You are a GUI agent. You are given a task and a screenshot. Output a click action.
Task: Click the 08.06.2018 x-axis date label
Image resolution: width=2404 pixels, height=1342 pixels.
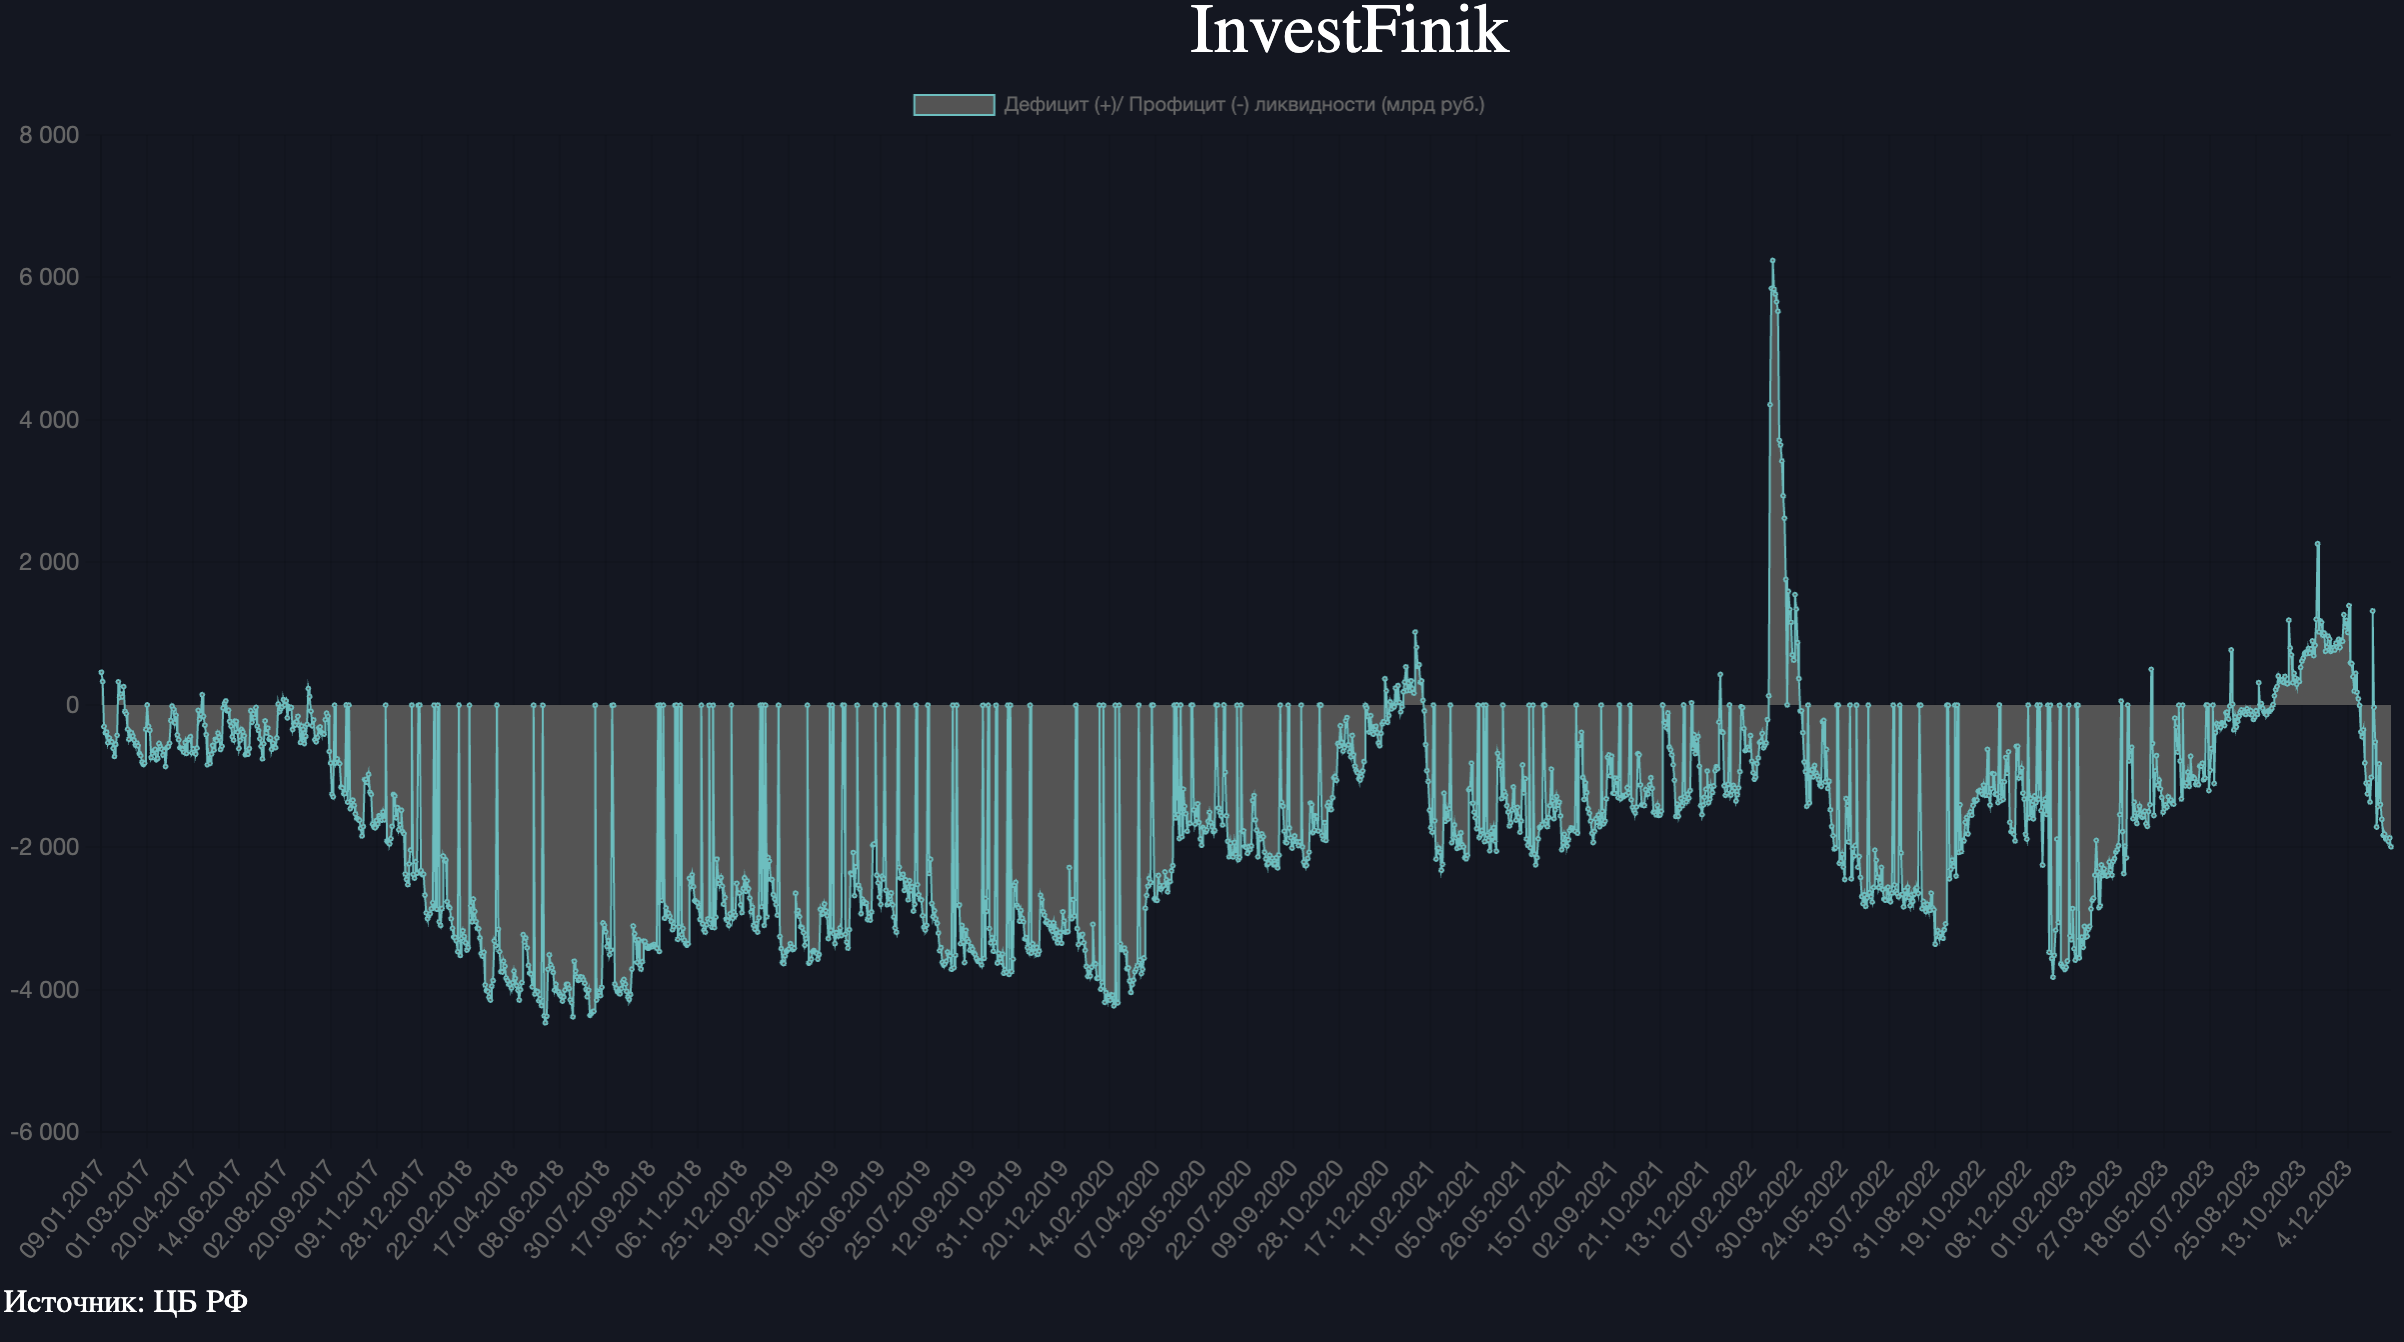click(521, 1207)
